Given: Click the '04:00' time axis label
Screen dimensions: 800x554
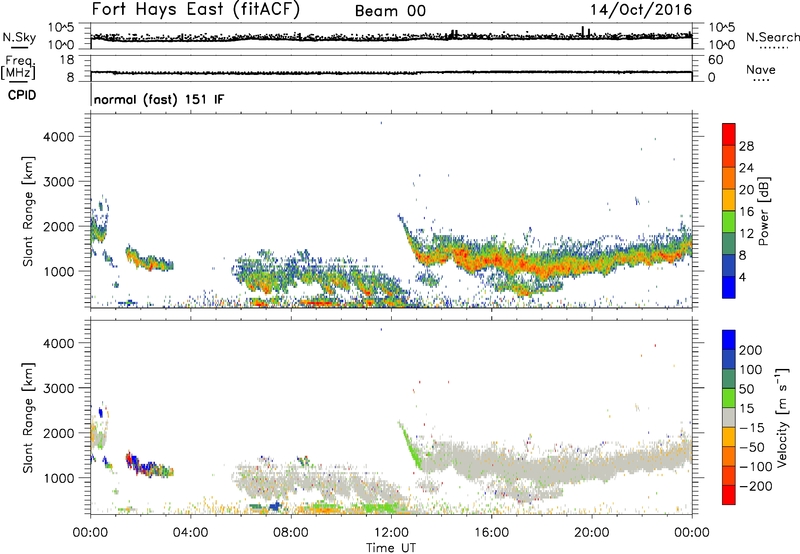Looking at the screenshot, I should click(190, 533).
